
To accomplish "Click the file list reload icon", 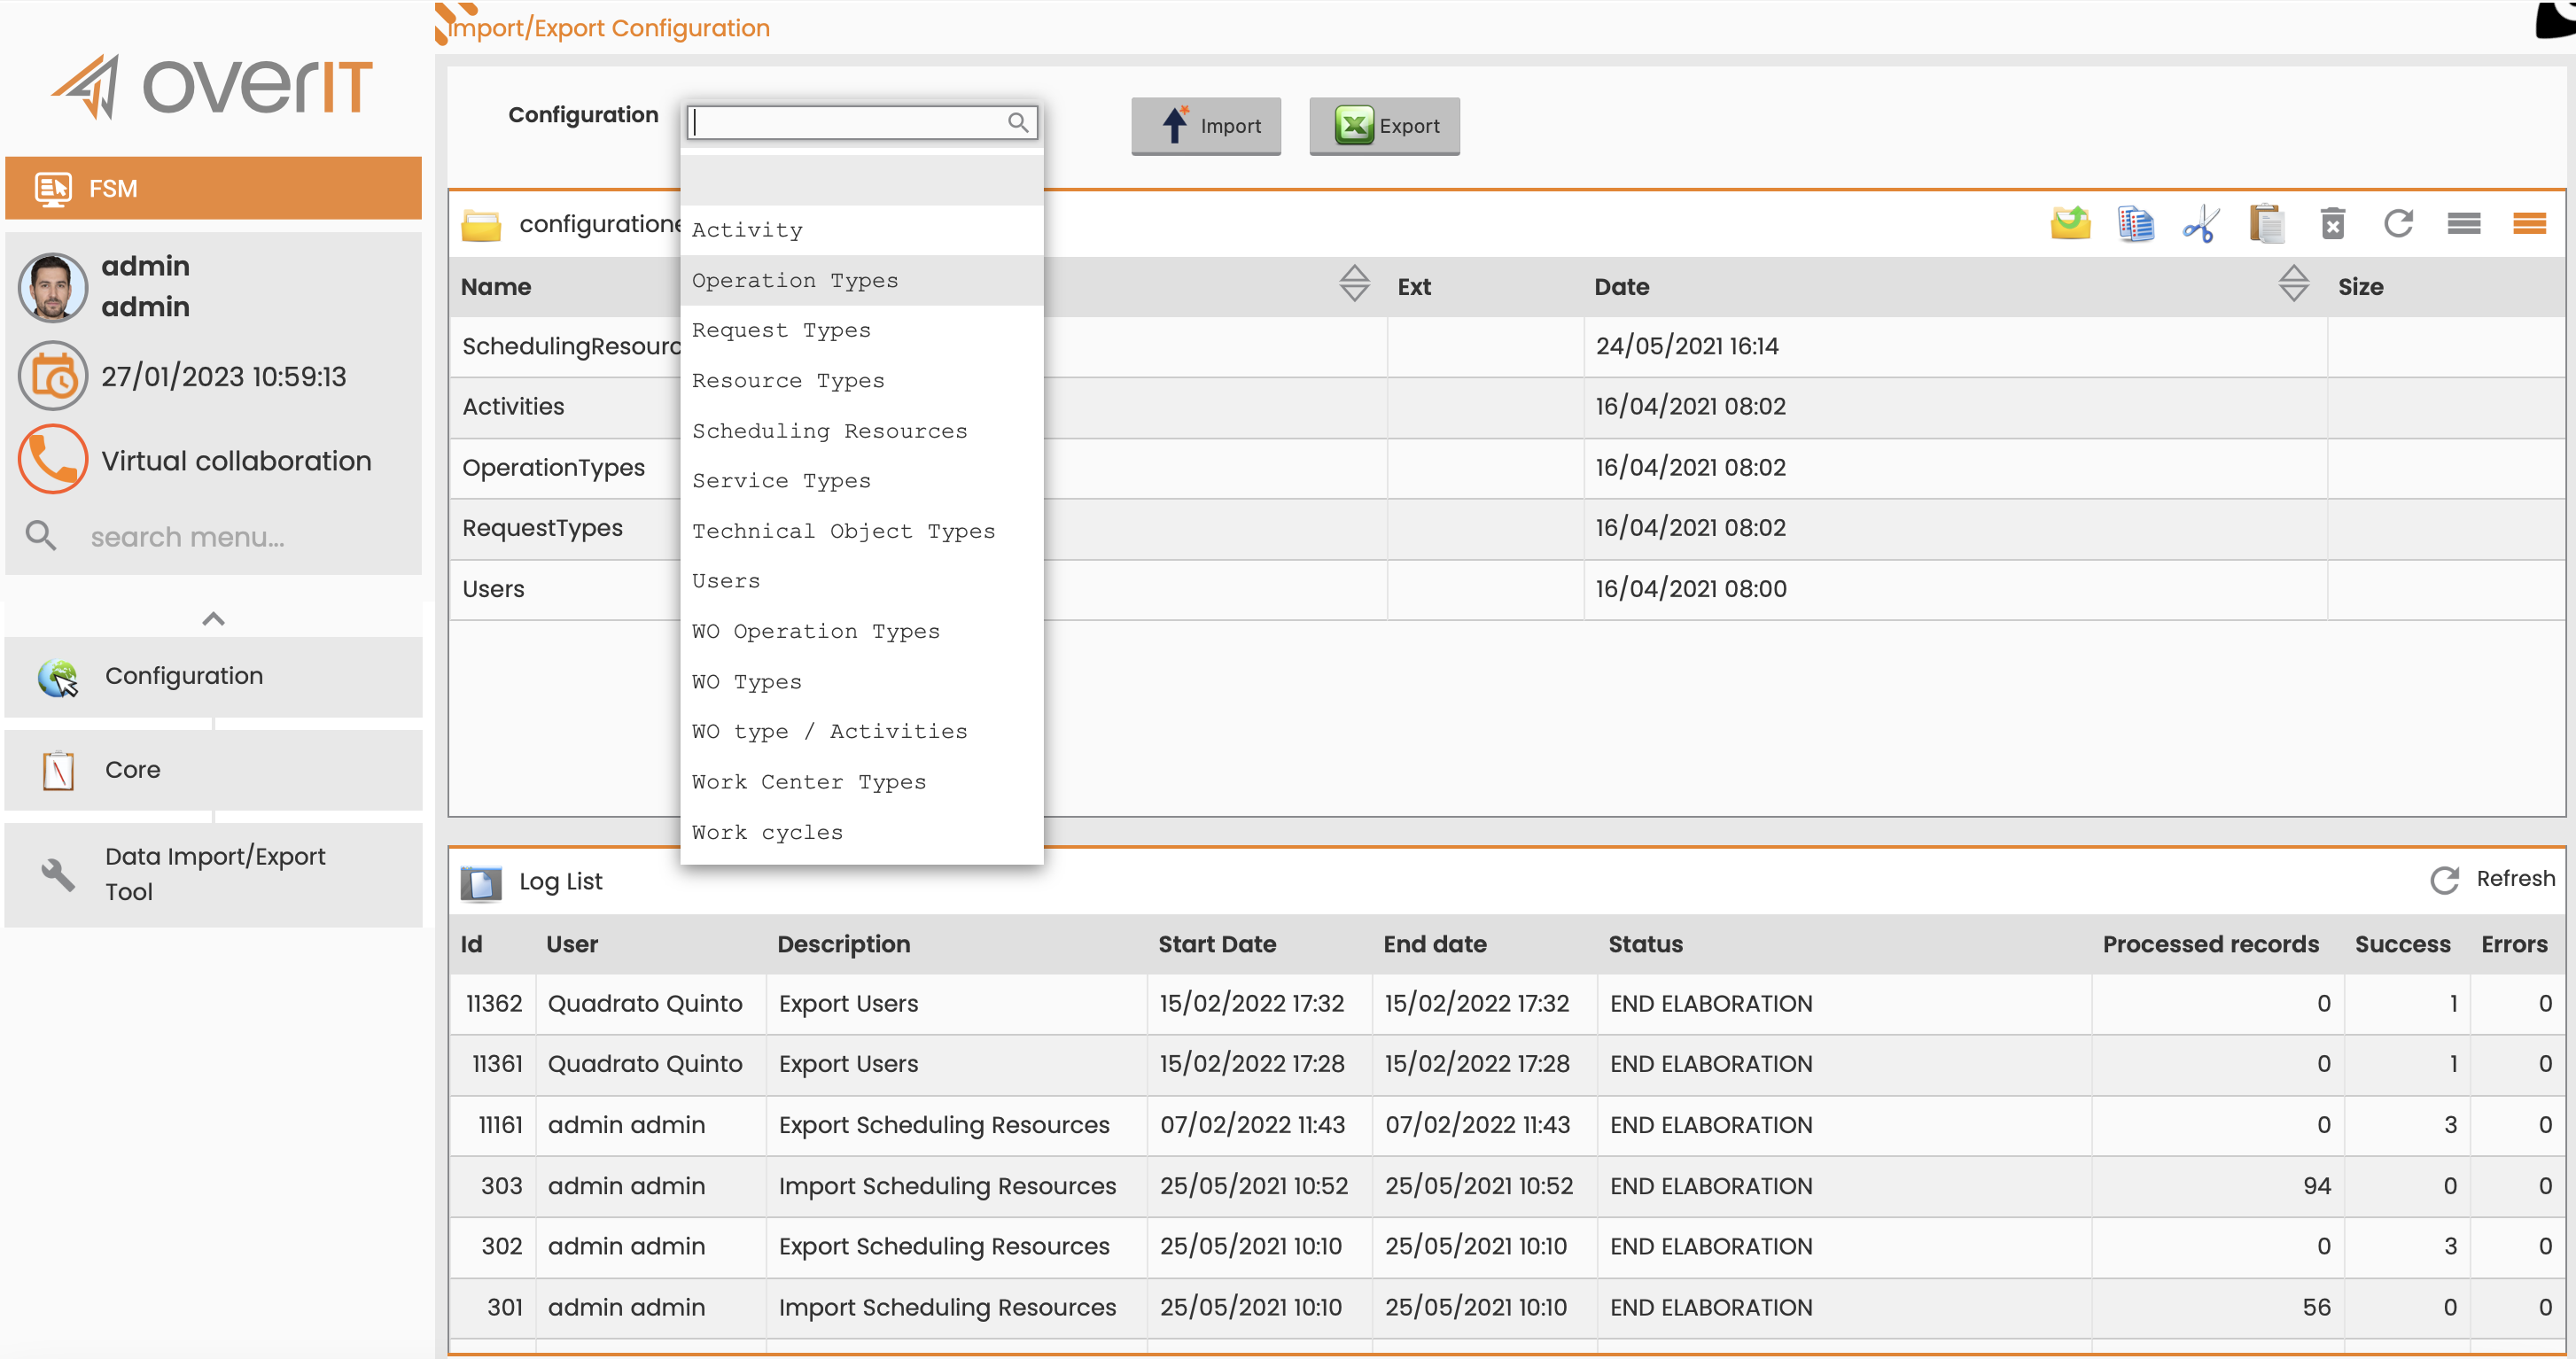I will click(2398, 223).
